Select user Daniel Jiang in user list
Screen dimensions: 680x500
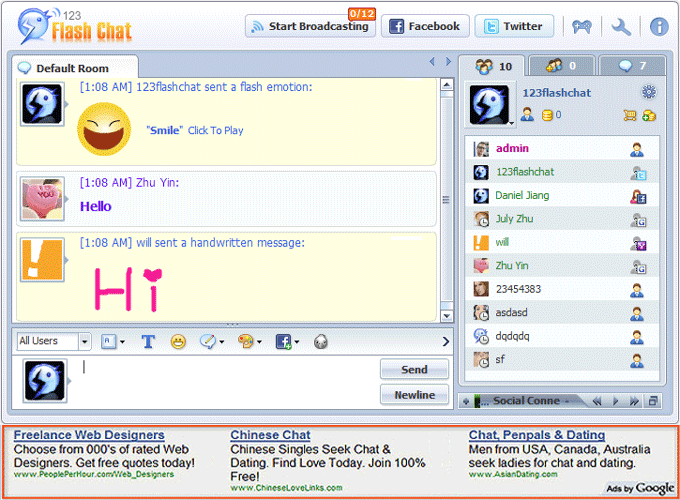coord(522,195)
